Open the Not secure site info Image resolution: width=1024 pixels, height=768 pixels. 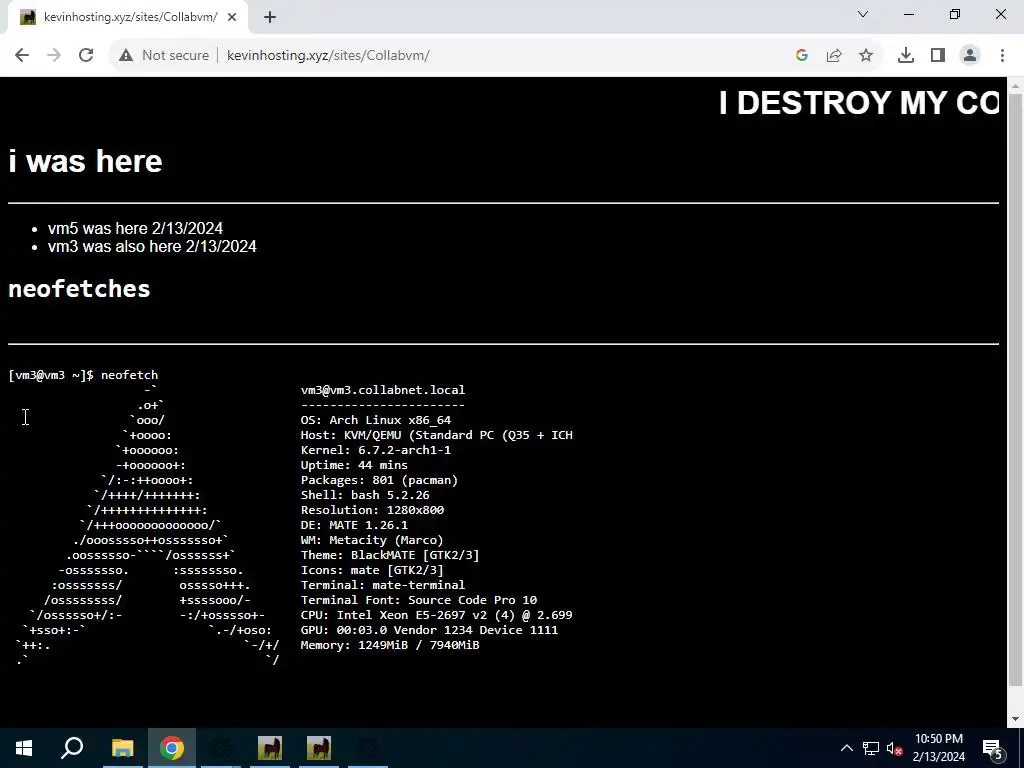click(x=164, y=56)
